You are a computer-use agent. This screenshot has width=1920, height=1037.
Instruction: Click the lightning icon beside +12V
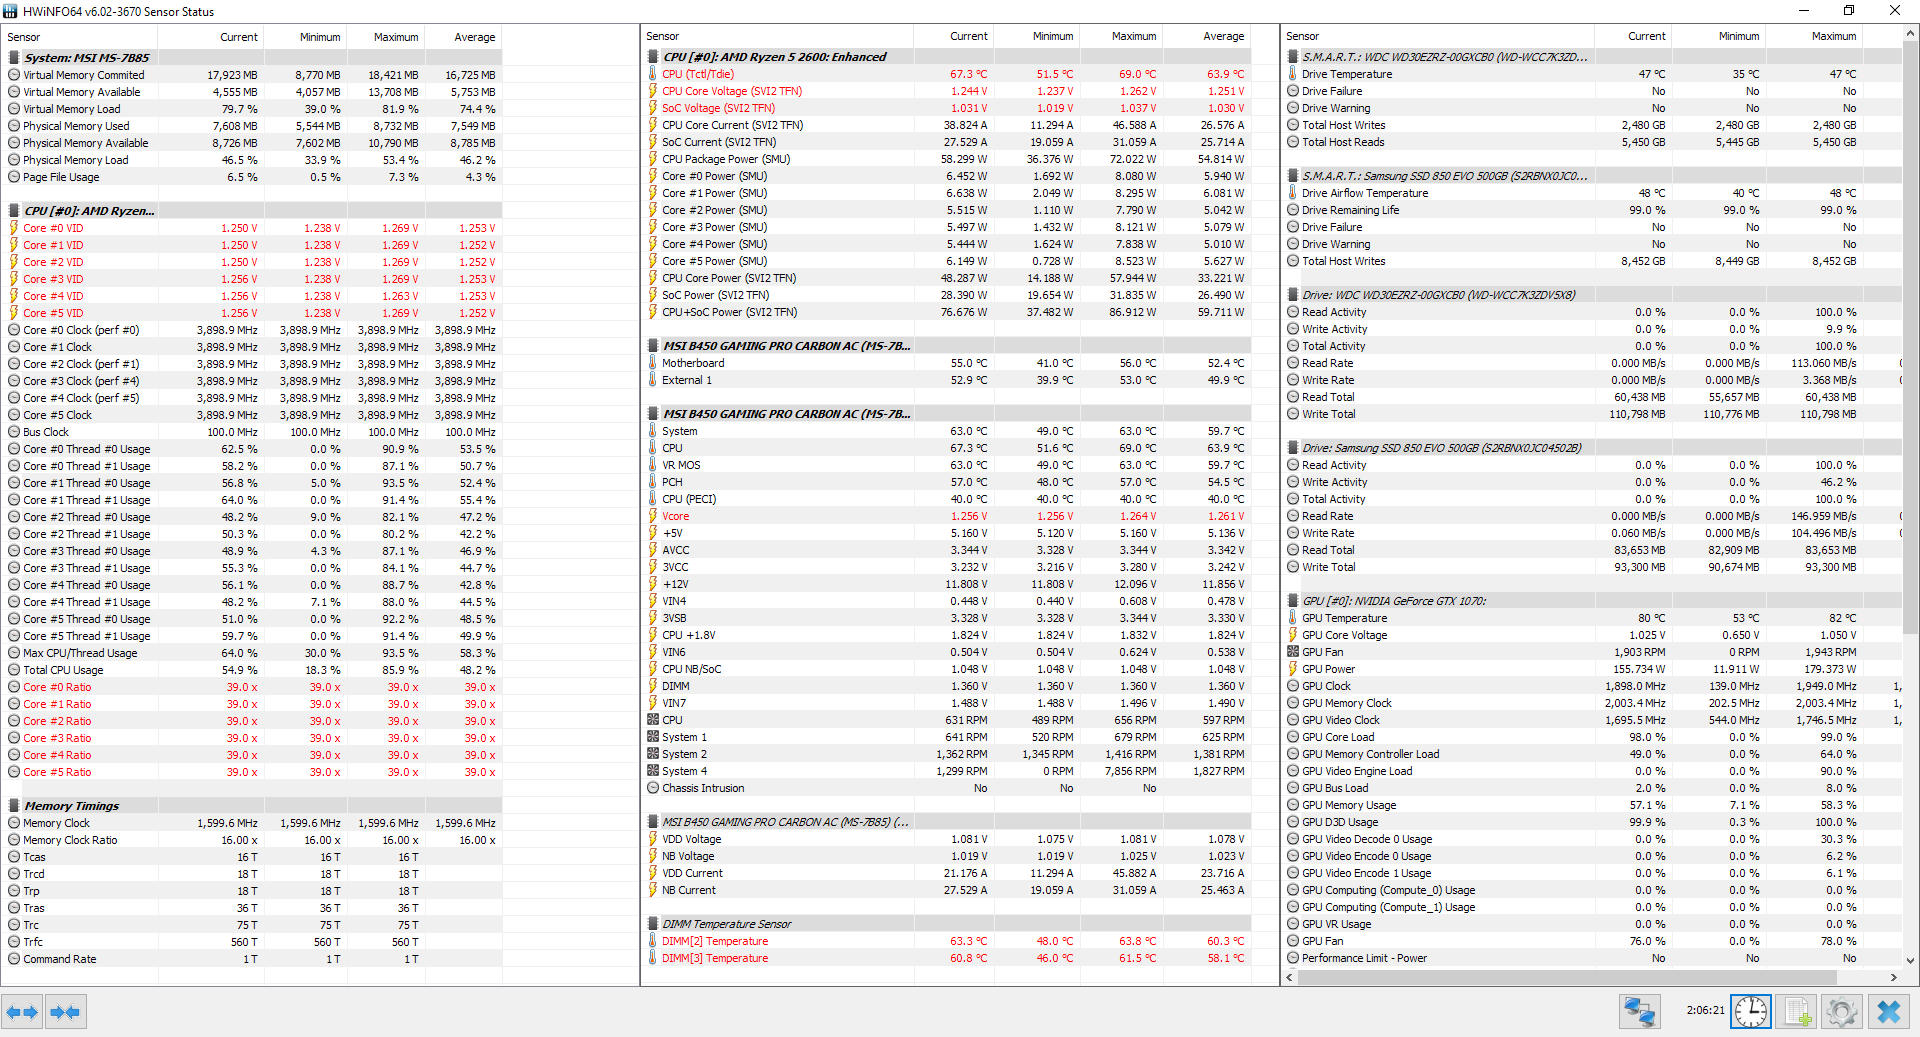pos(653,584)
